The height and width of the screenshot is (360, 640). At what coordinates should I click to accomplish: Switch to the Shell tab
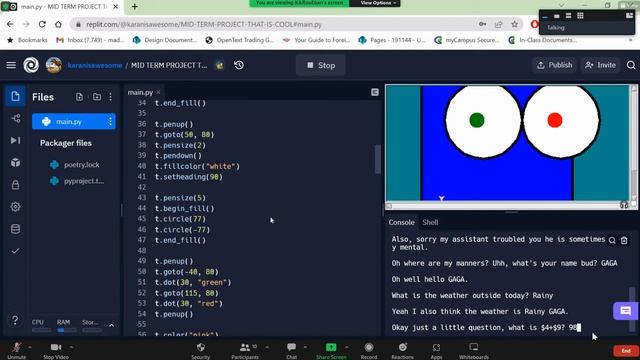click(430, 222)
